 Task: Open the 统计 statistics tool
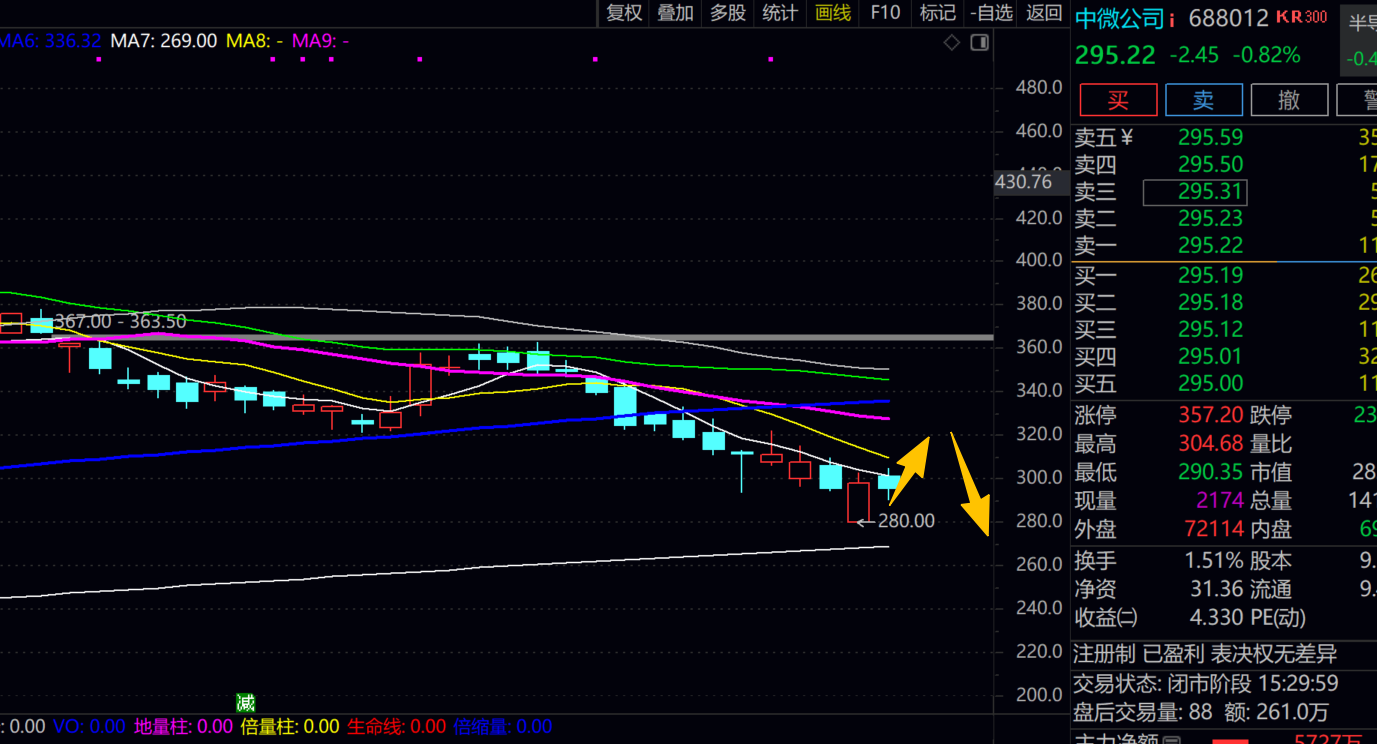tap(780, 13)
